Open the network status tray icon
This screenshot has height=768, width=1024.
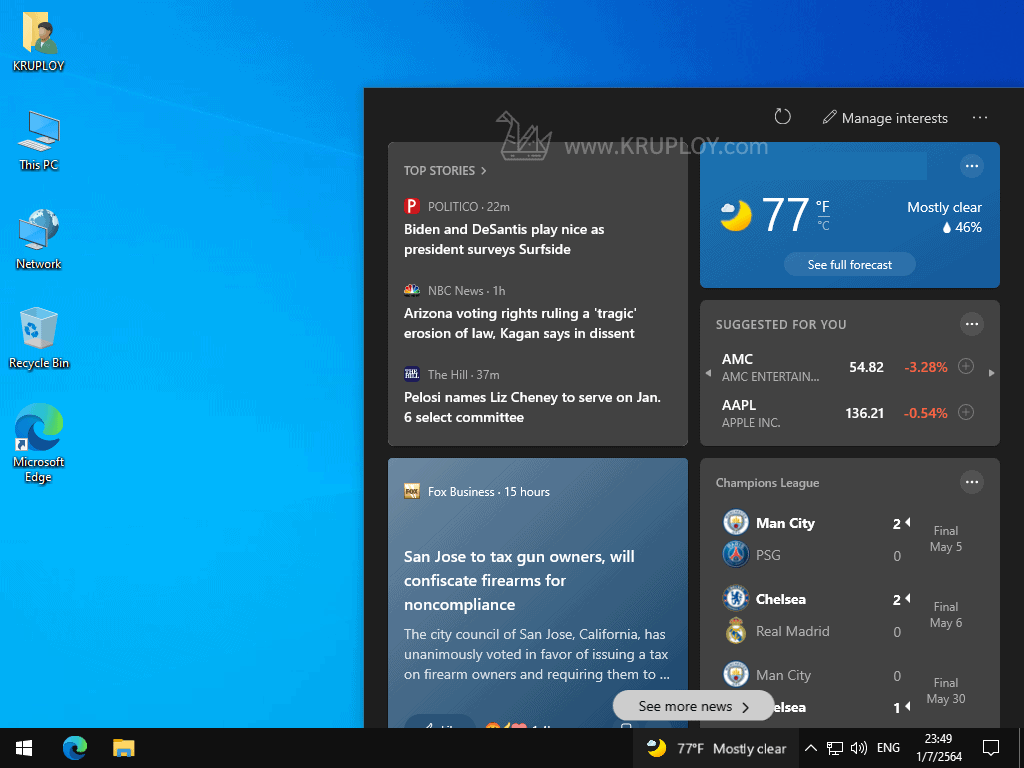pyautogui.click(x=835, y=748)
